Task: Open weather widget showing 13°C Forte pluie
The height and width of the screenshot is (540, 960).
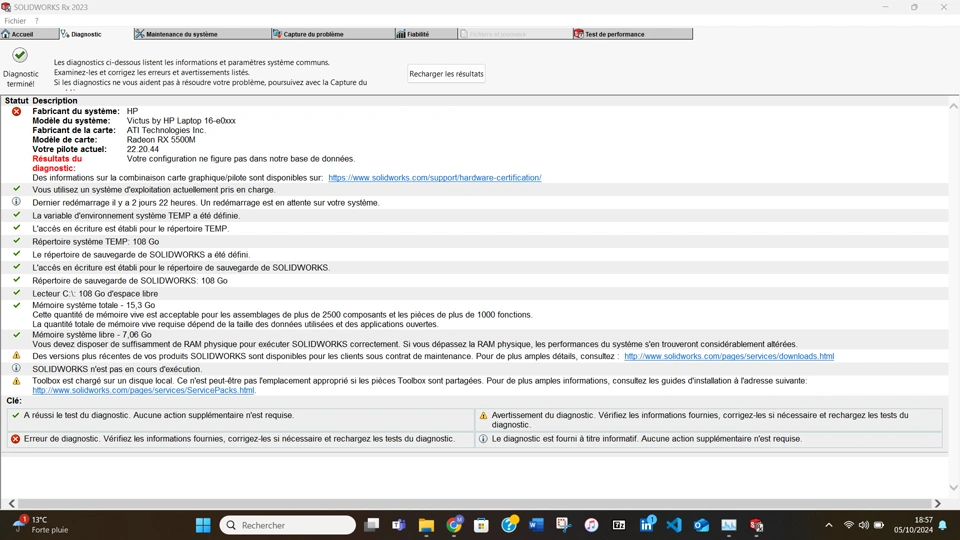Action: coord(42,525)
